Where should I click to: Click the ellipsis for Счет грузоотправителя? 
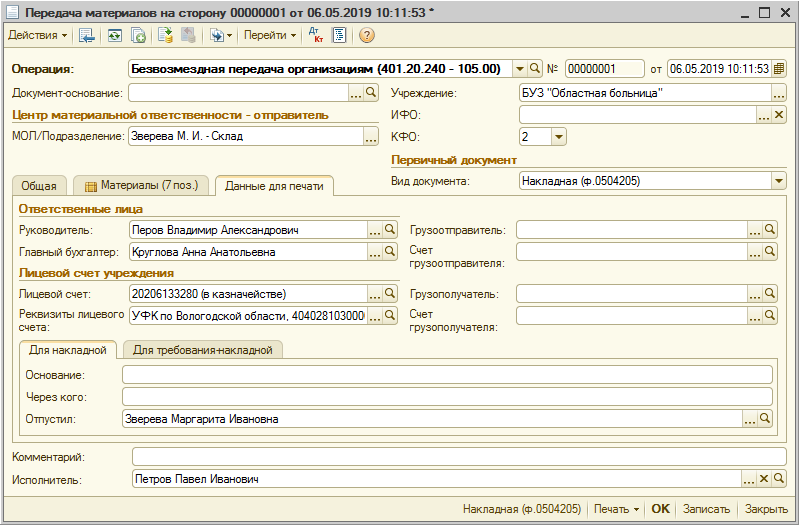[x=755, y=252]
